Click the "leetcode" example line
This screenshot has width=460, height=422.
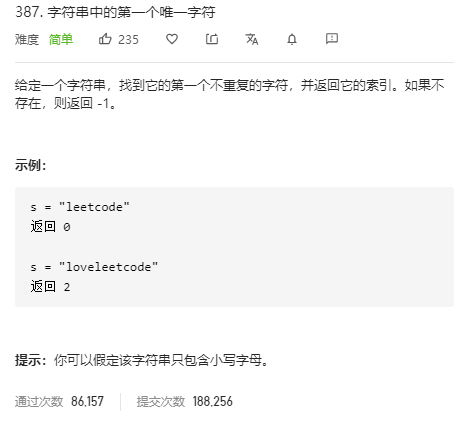80,207
